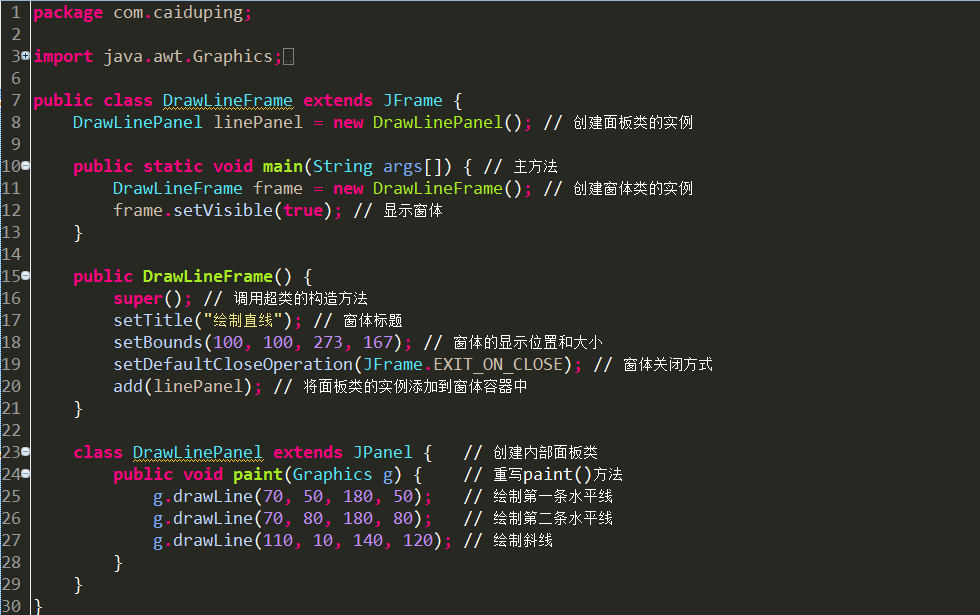Collapse the DrawLineFrame constructor fold marker
The height and width of the screenshot is (615, 980).
tap(26, 276)
